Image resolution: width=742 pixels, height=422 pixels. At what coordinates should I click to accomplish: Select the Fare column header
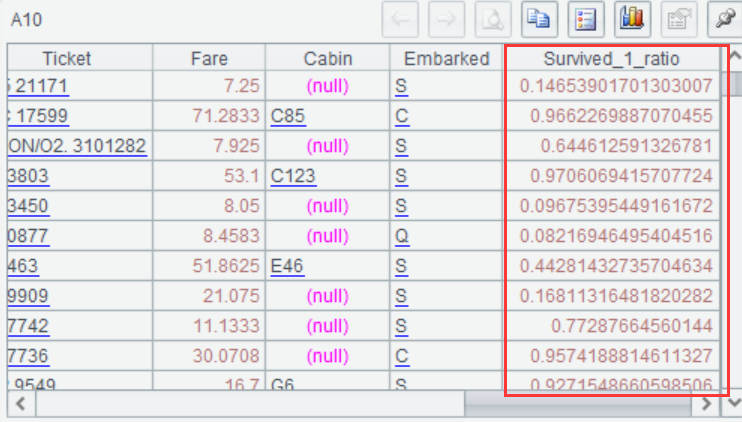click(208, 58)
